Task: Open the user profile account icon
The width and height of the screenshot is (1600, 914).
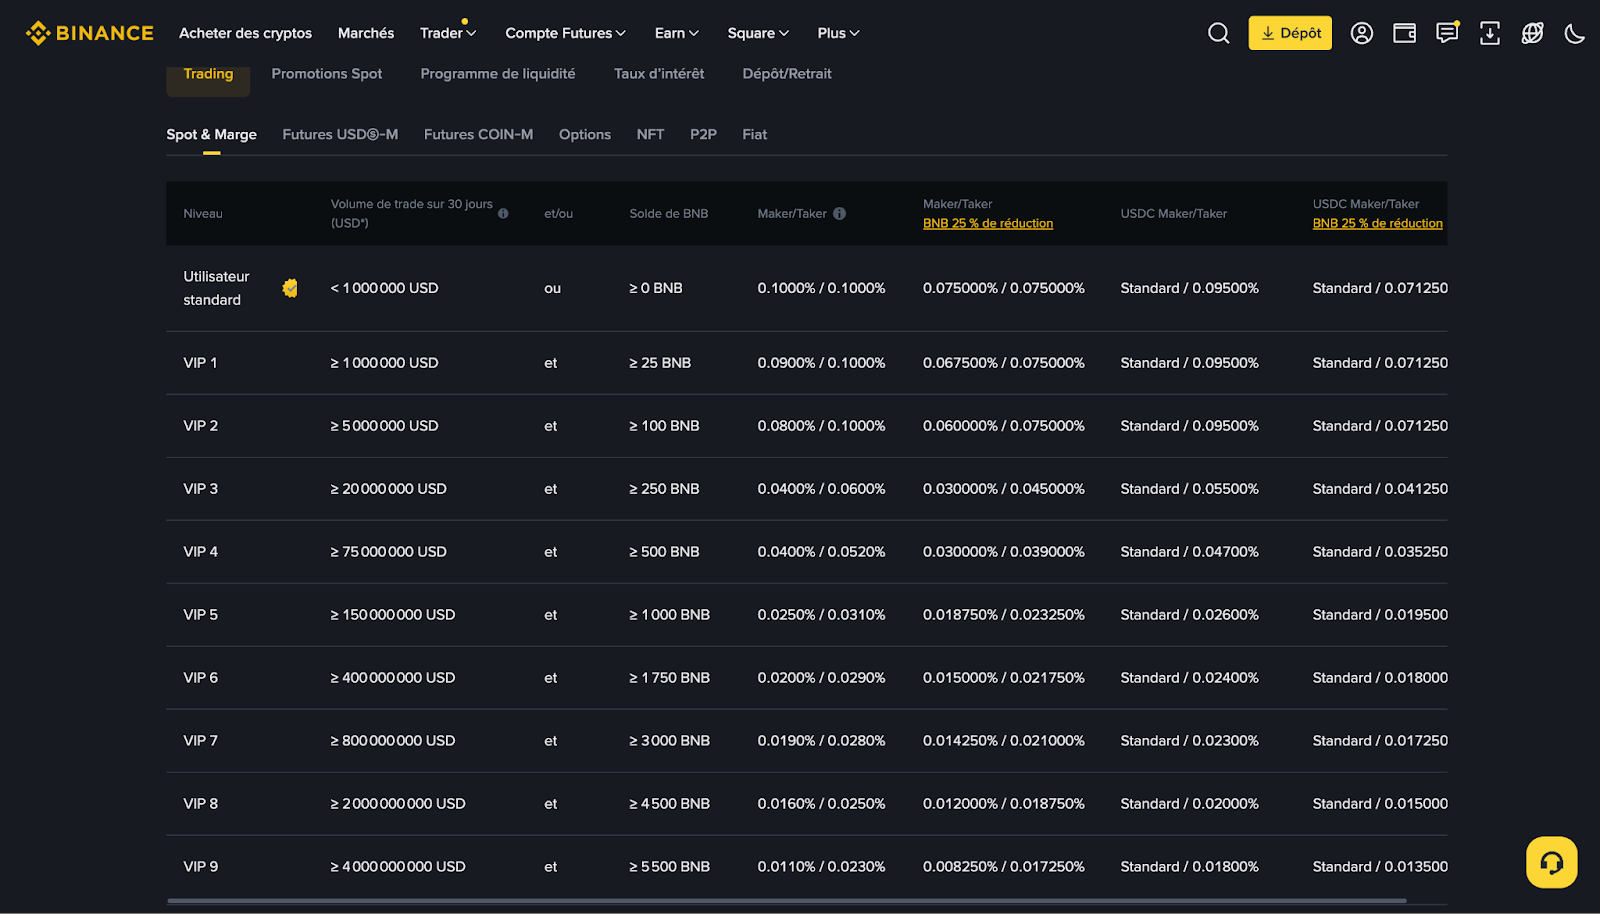Action: tap(1361, 33)
